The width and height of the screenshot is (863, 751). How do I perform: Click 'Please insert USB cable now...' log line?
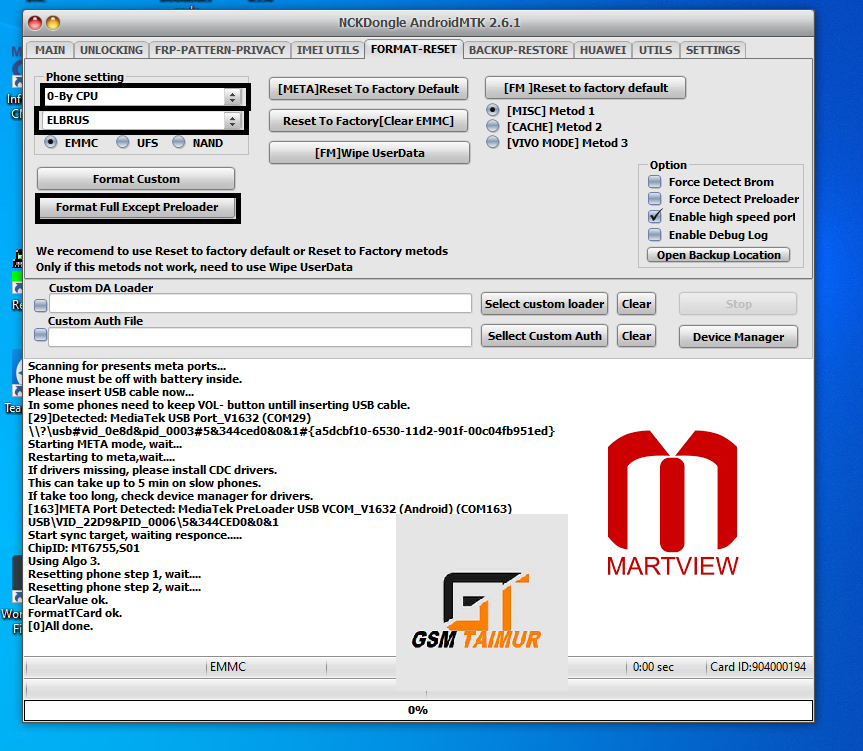click(111, 392)
